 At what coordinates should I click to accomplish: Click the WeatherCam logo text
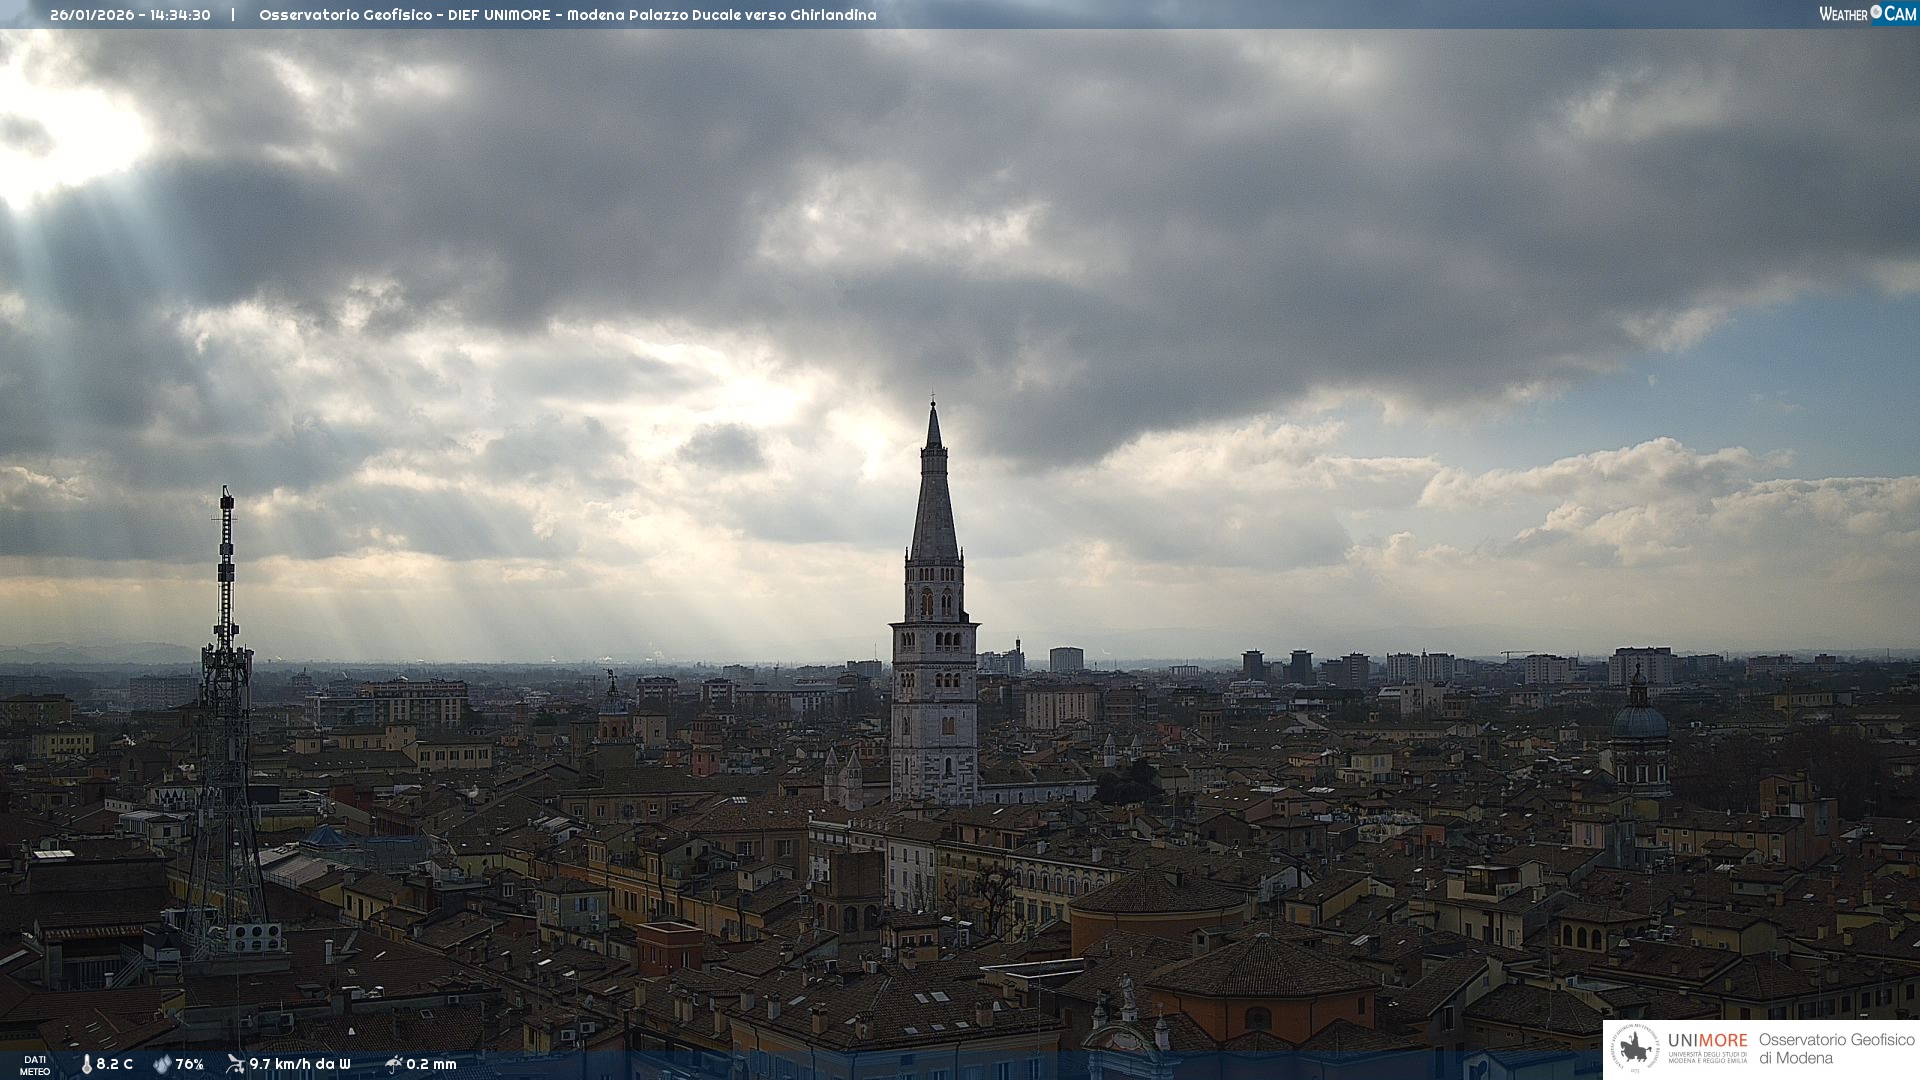coord(1866,14)
